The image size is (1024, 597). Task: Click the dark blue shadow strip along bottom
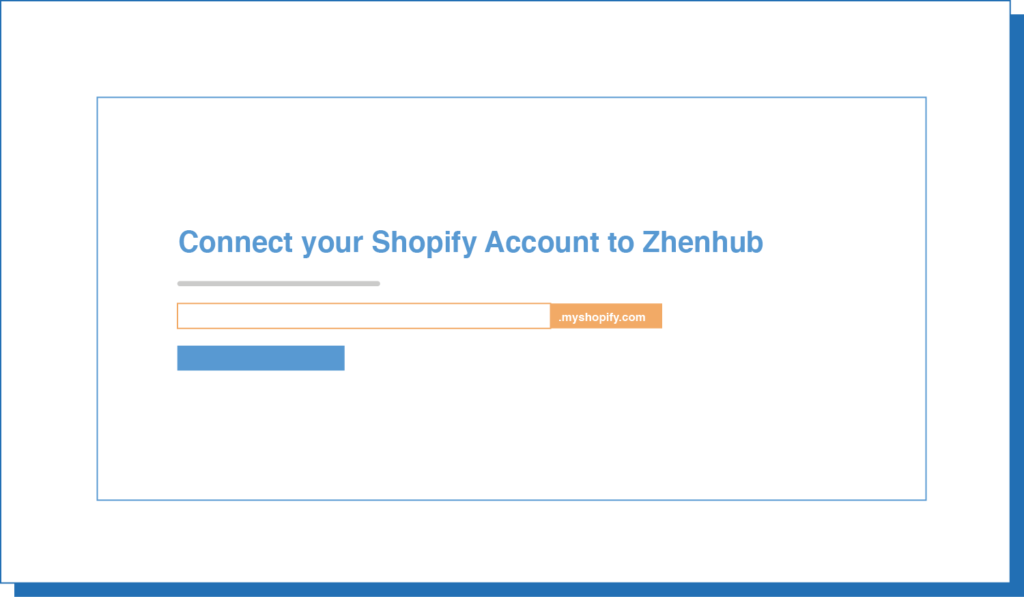click(516, 590)
